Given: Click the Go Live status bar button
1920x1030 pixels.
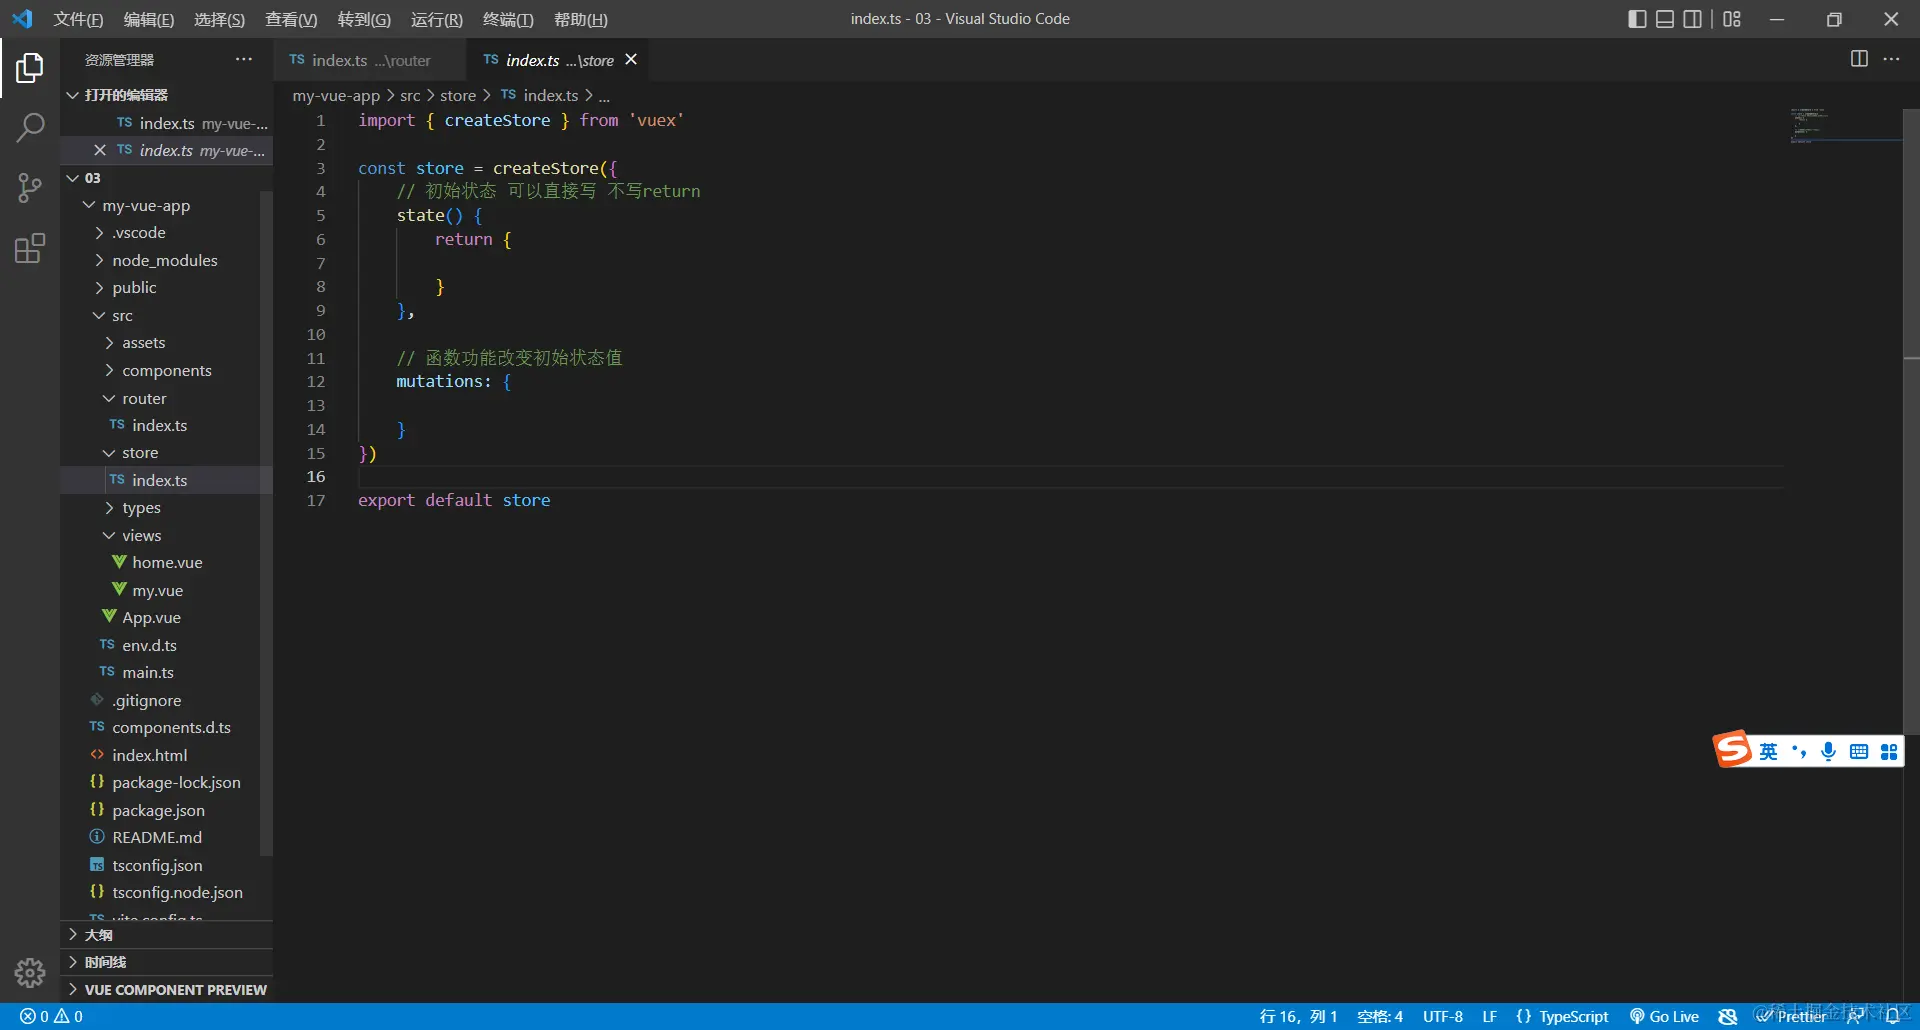Looking at the screenshot, I should pyautogui.click(x=1664, y=1016).
